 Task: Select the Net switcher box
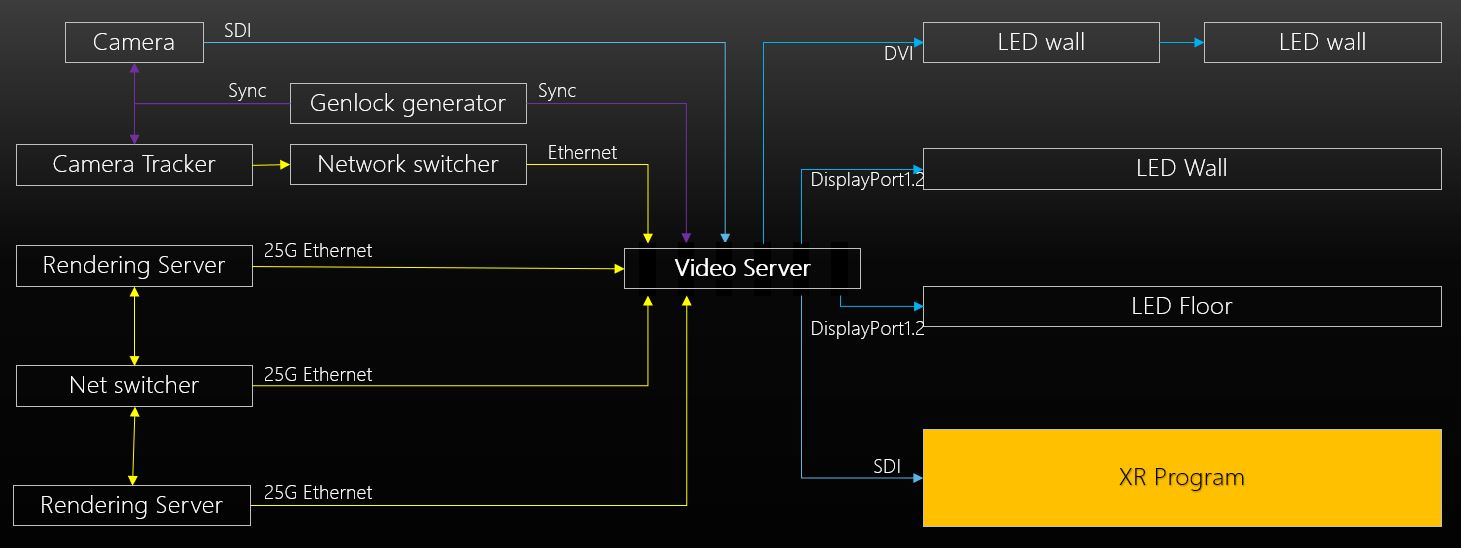(x=134, y=385)
